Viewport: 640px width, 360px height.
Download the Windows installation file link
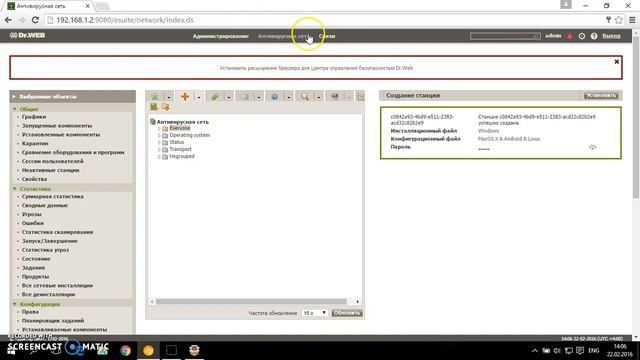489,131
